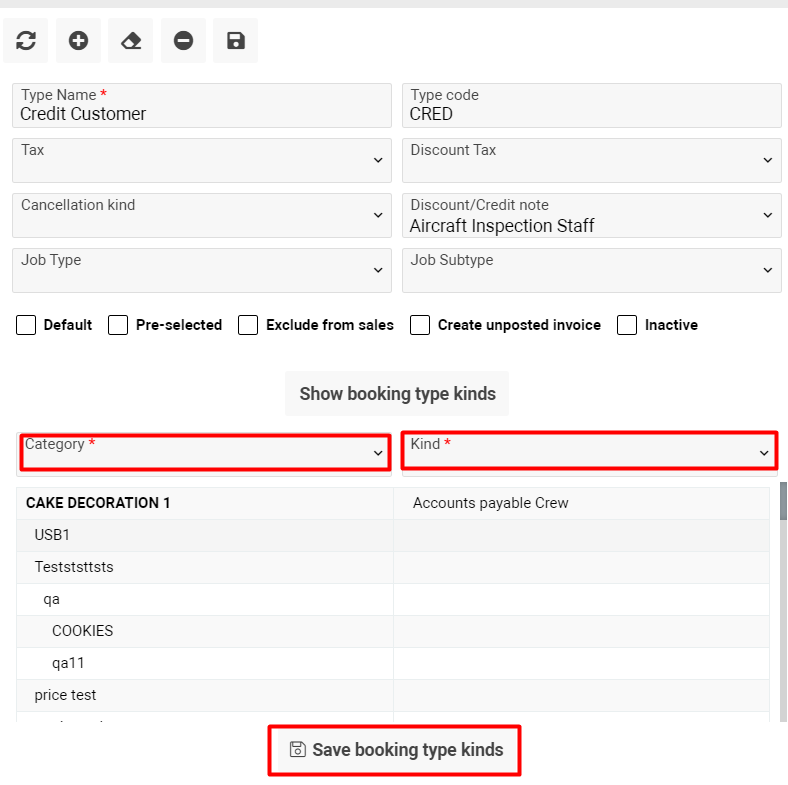Click the eraser clear icon
The image size is (788, 785).
pyautogui.click(x=131, y=41)
